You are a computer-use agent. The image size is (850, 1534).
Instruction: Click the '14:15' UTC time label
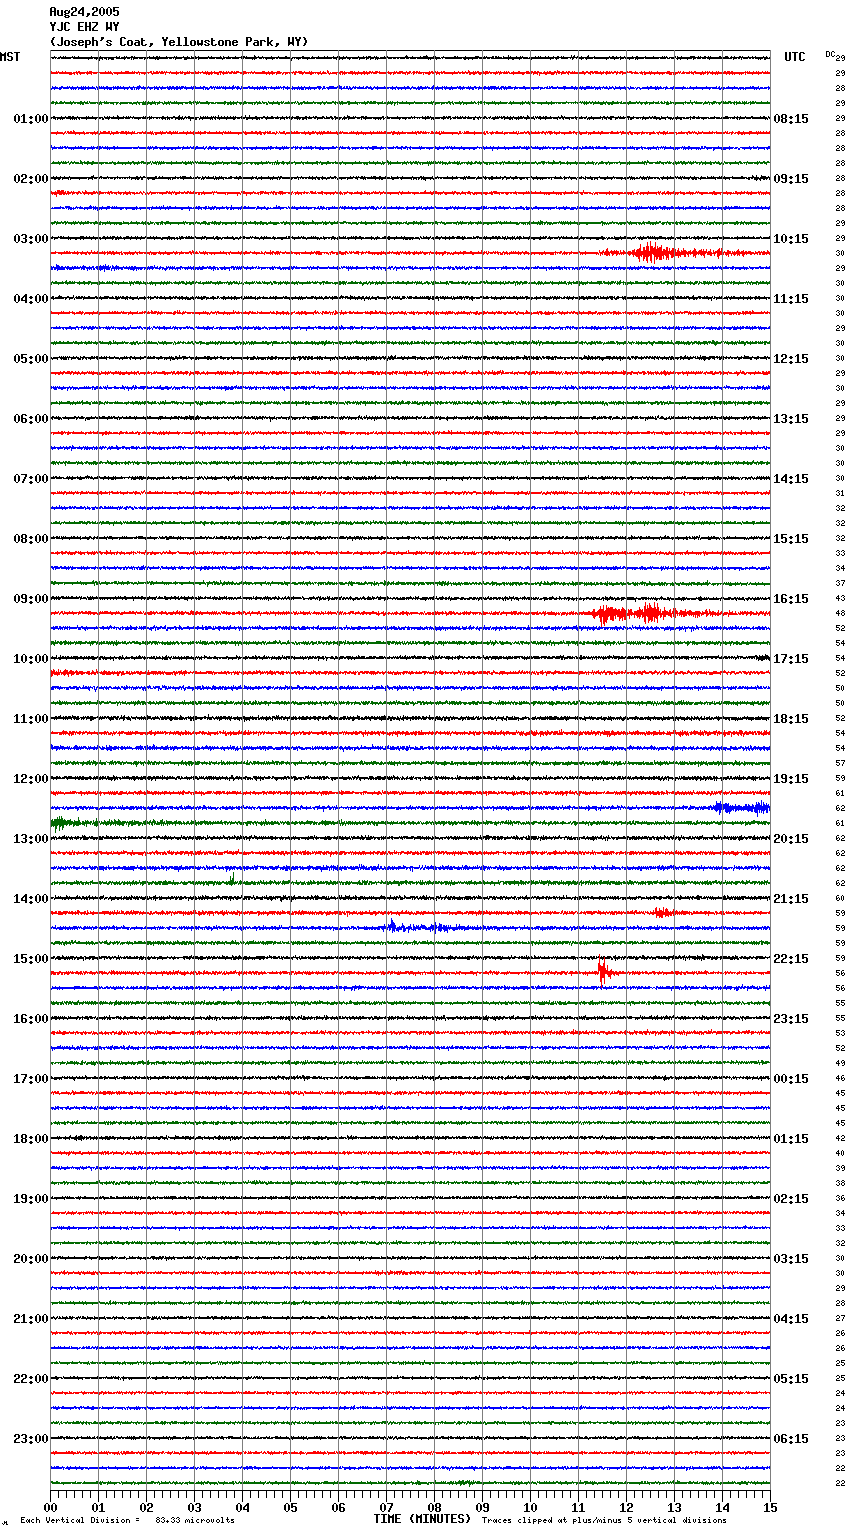791,479
